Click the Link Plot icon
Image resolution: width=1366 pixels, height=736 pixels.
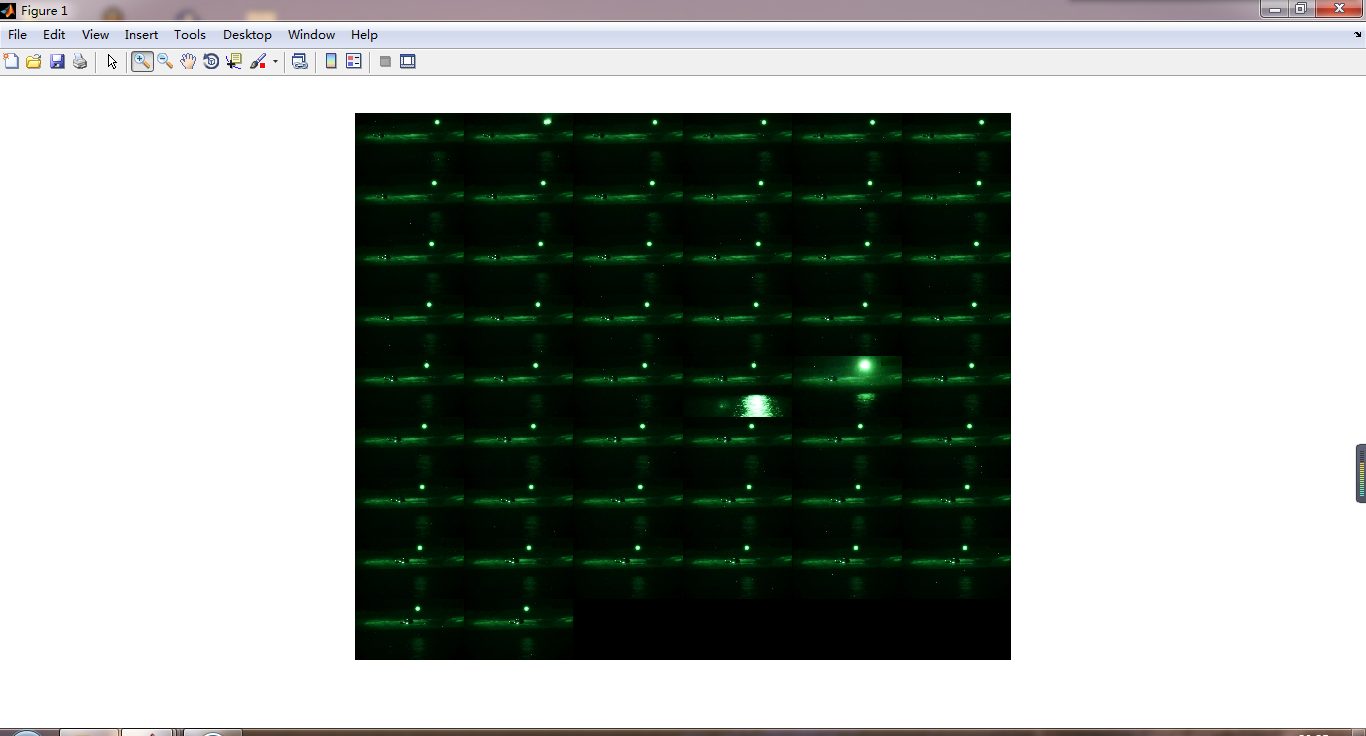point(299,62)
